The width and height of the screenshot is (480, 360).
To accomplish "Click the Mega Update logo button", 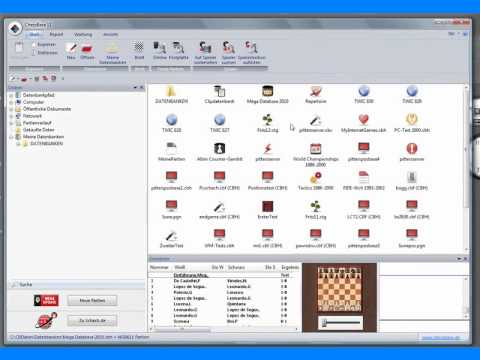I will (46, 300).
